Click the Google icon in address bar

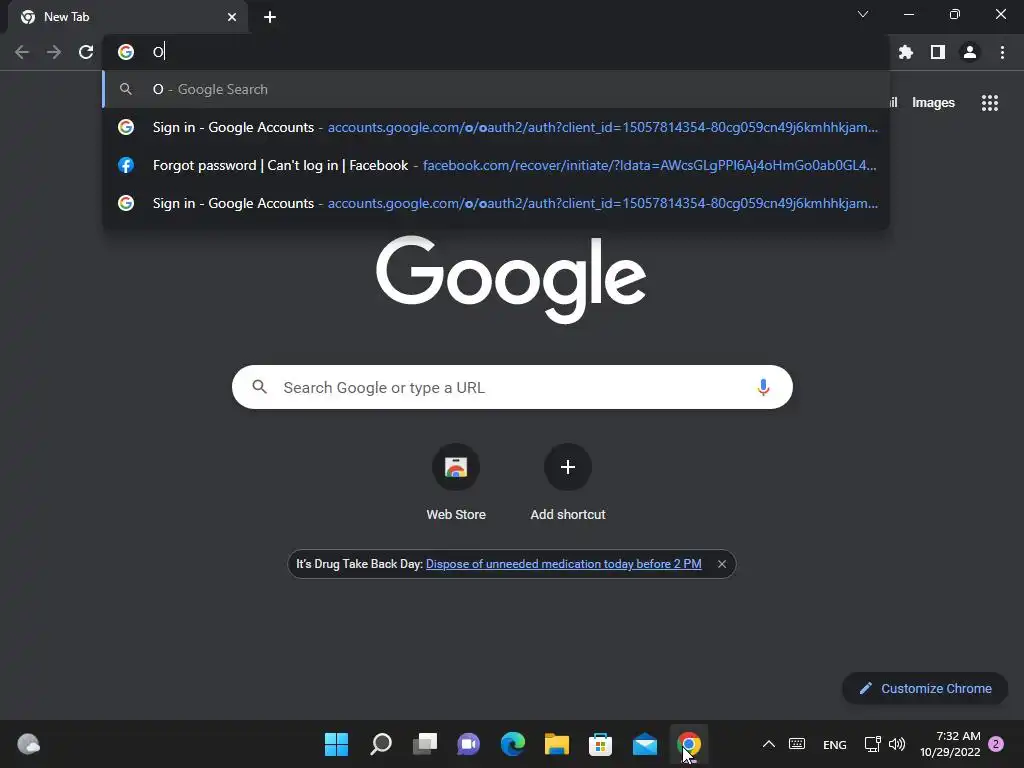click(x=126, y=52)
